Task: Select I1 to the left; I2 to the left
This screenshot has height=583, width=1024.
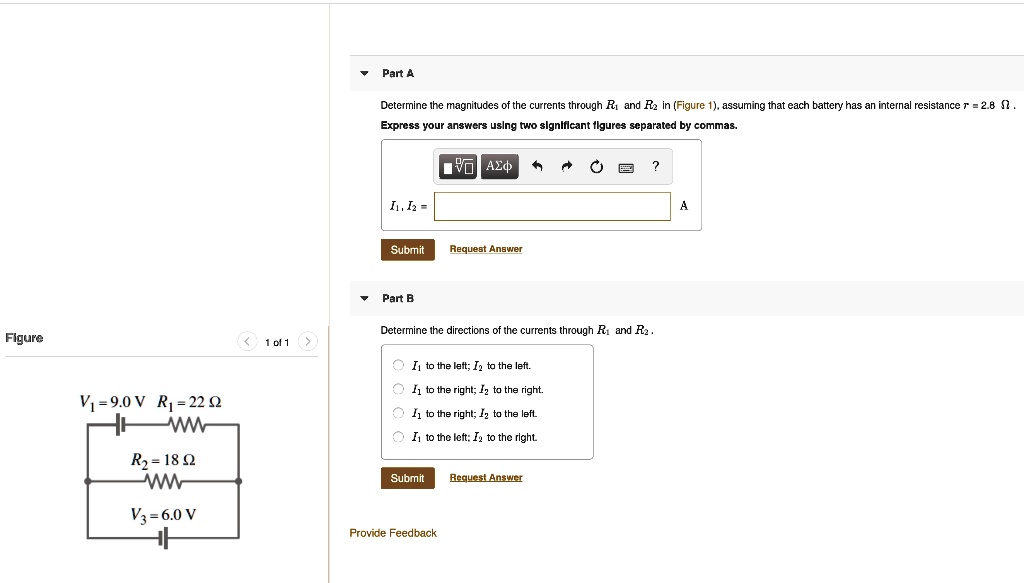Action: coord(398,365)
